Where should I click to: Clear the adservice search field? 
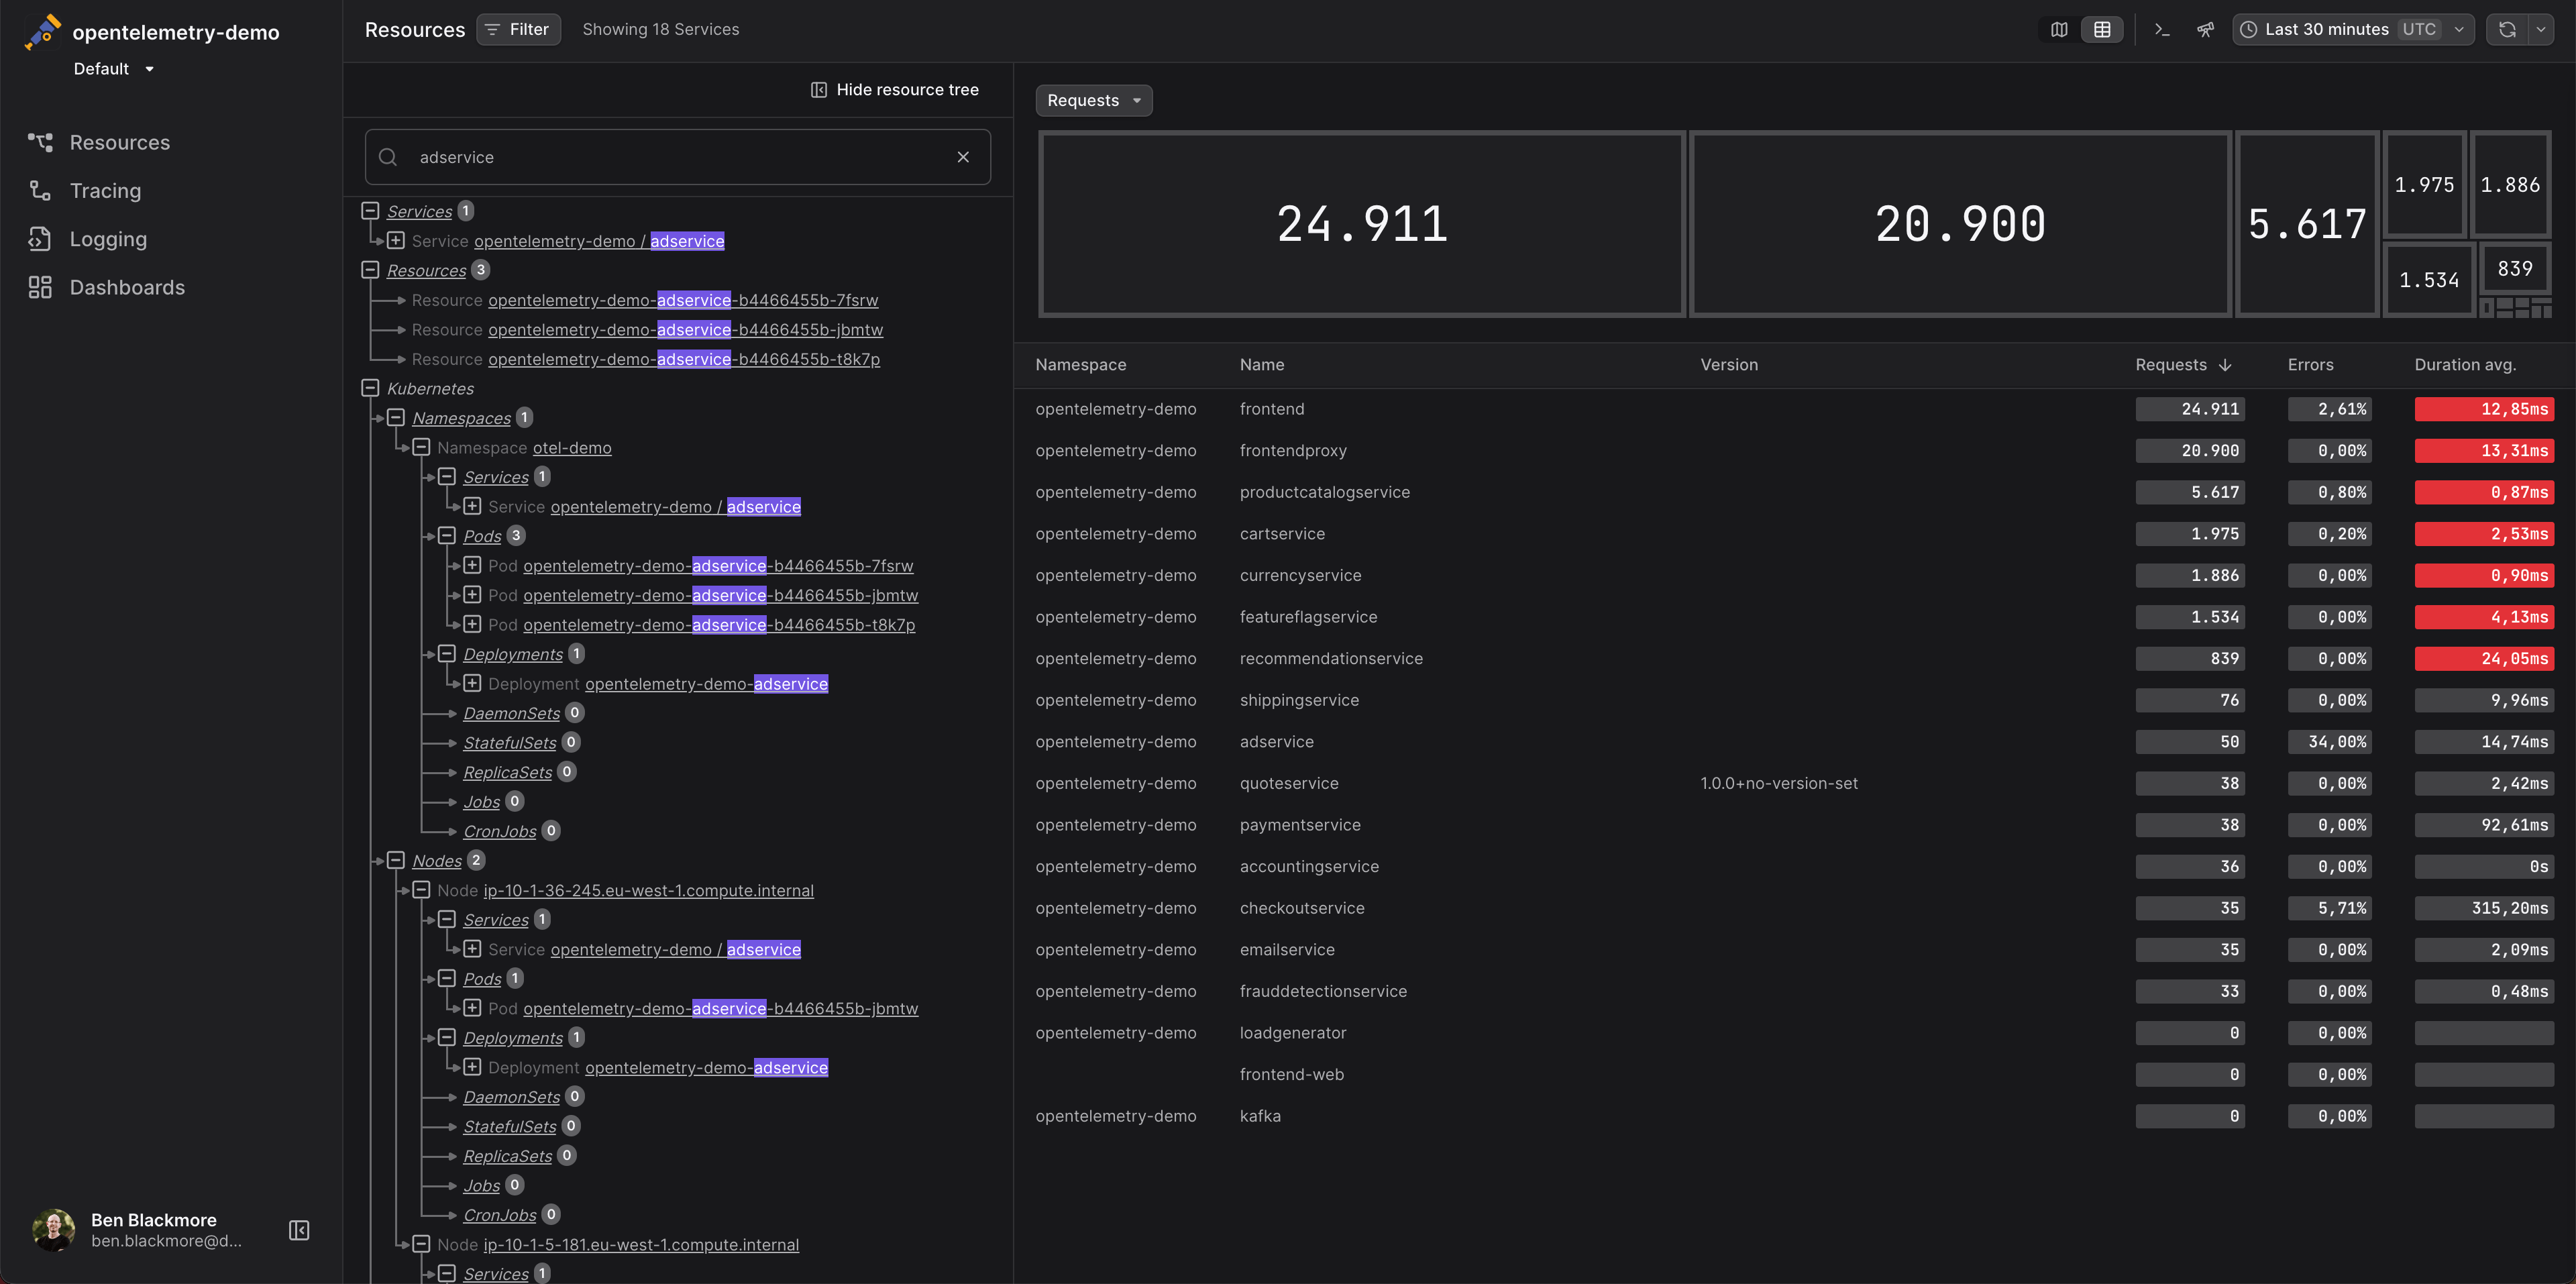(x=963, y=157)
